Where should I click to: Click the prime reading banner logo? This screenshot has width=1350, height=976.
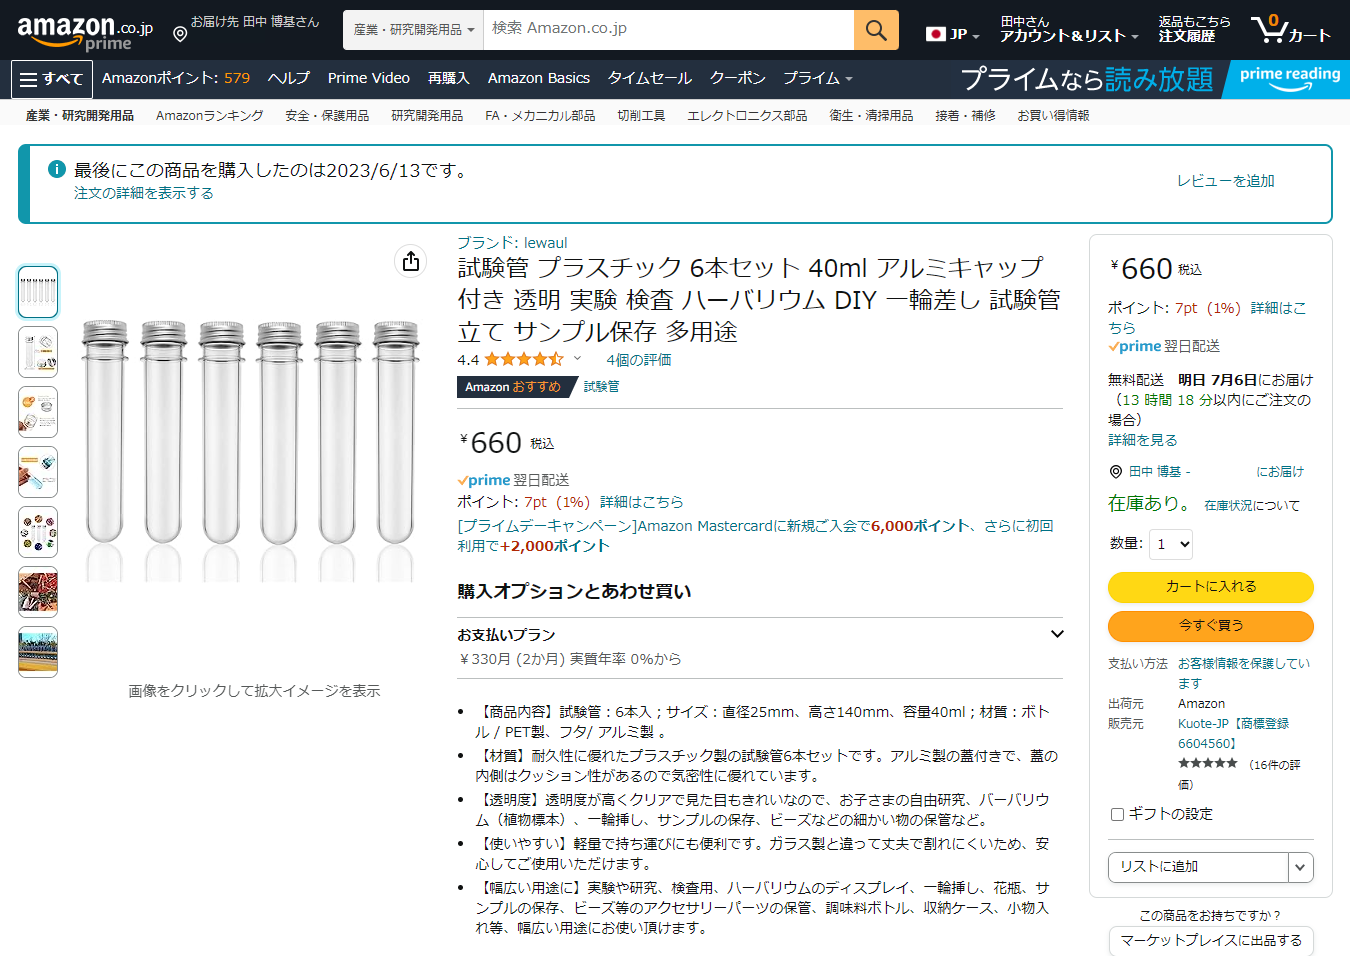coord(1289,79)
